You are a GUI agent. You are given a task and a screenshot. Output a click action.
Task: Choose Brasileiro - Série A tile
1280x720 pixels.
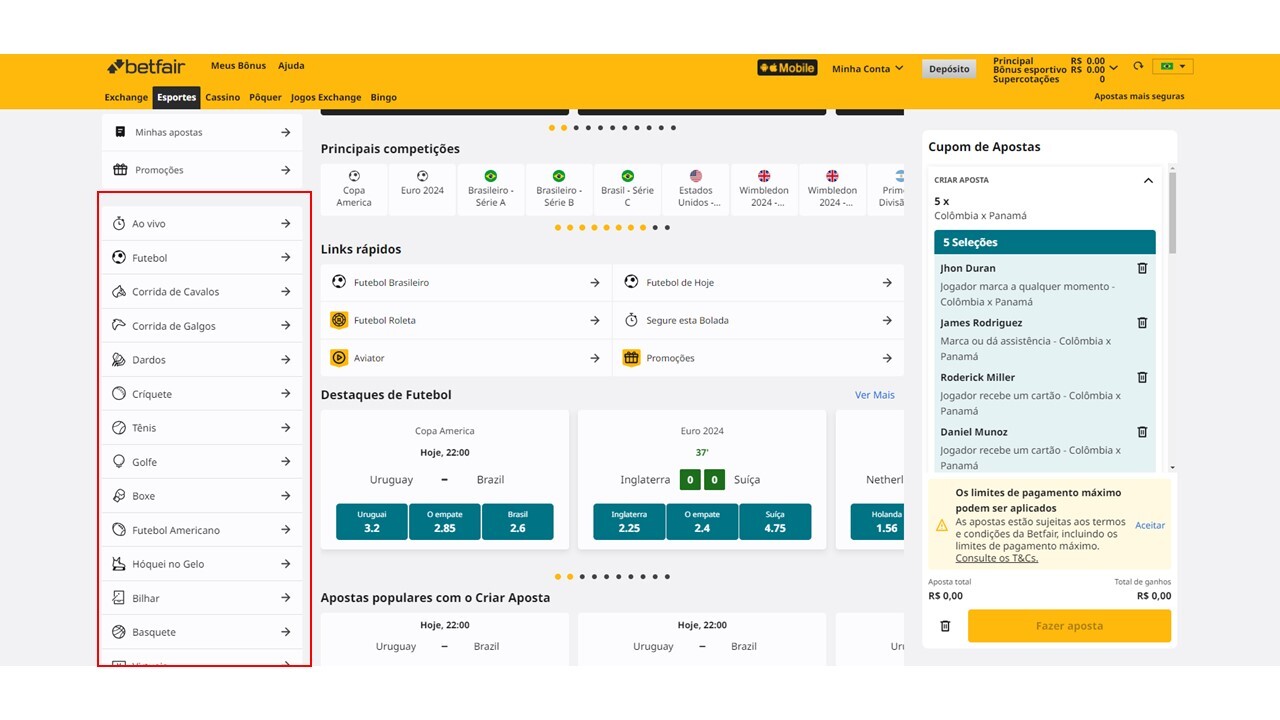pos(490,190)
